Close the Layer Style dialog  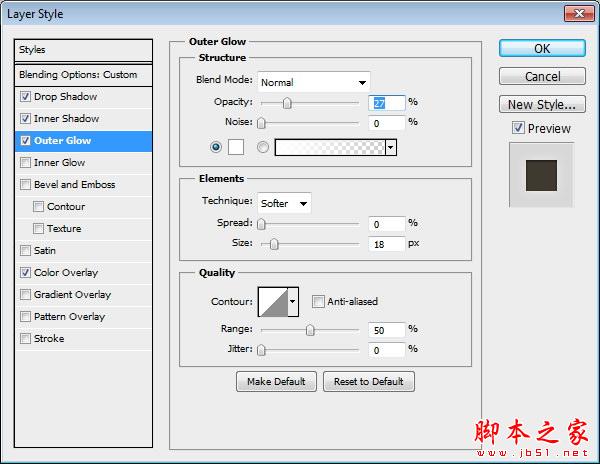(579, 14)
